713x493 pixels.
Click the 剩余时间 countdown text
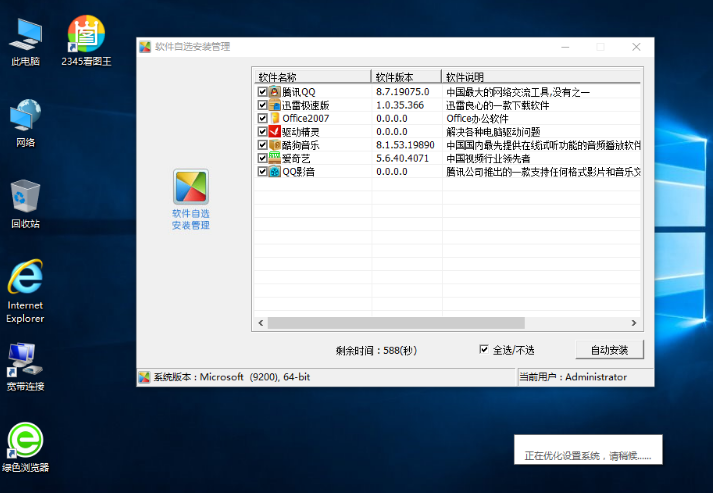pyautogui.click(x=376, y=350)
